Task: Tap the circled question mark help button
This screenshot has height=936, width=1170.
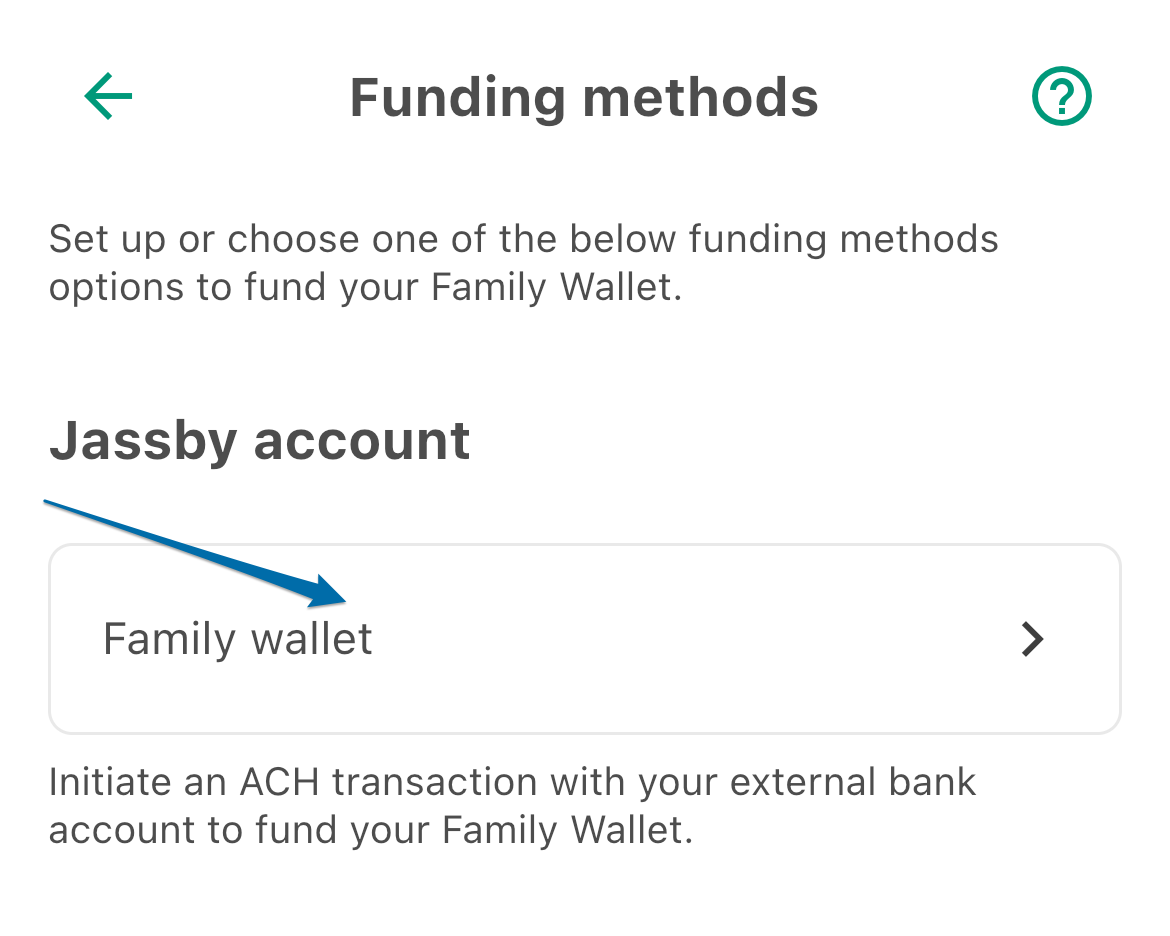Action: 1061,96
